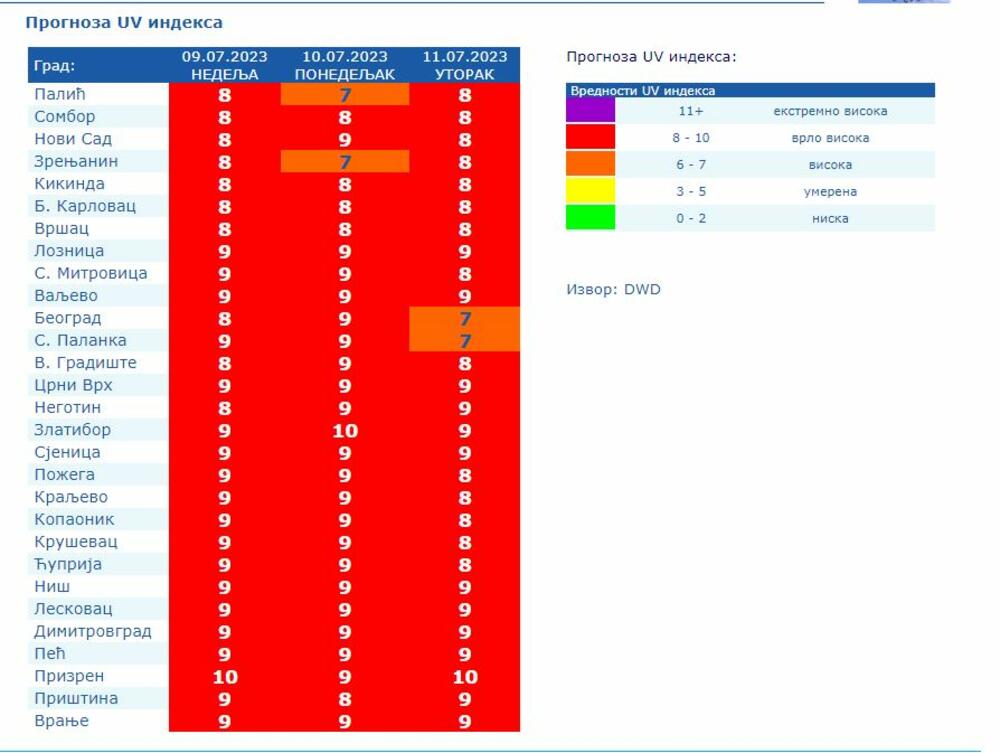The width and height of the screenshot is (1000, 753).
Task: Click the 11.07.2023 УТОРАК column header
Action: (465, 66)
